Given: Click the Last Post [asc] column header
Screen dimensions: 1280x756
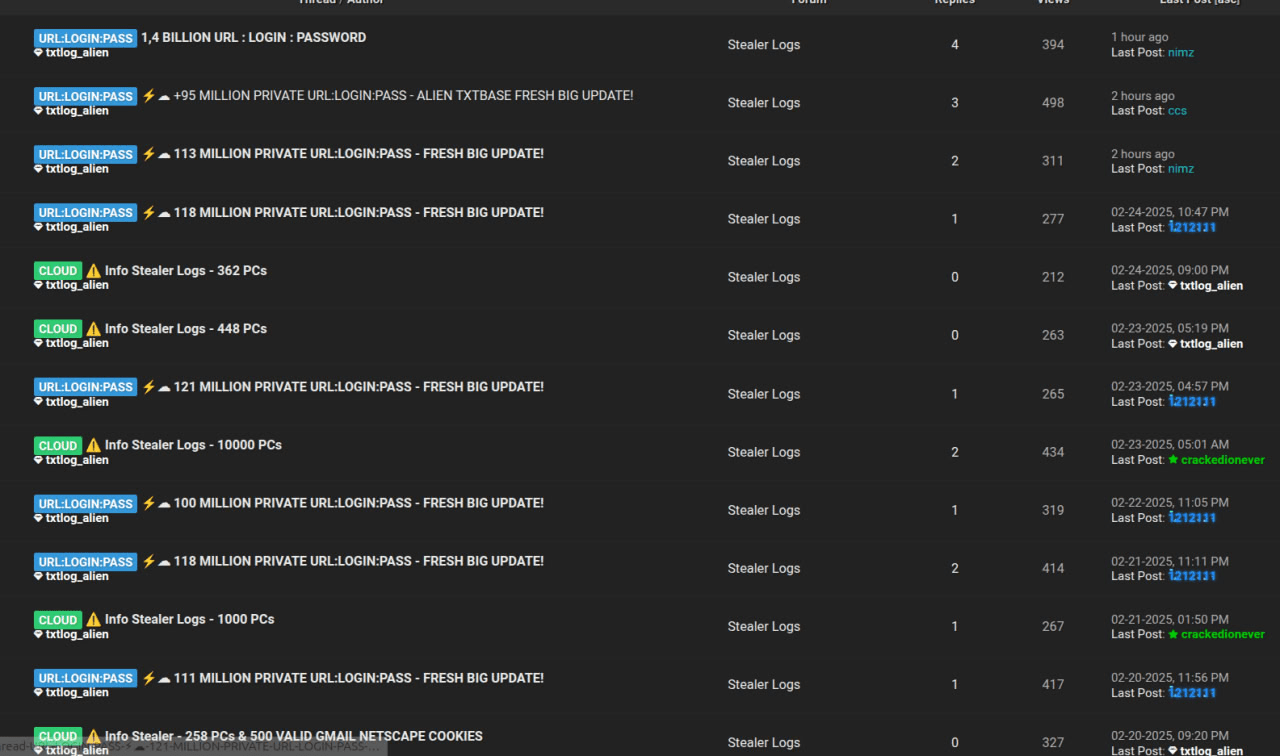Looking at the screenshot, I should 1199,2.
